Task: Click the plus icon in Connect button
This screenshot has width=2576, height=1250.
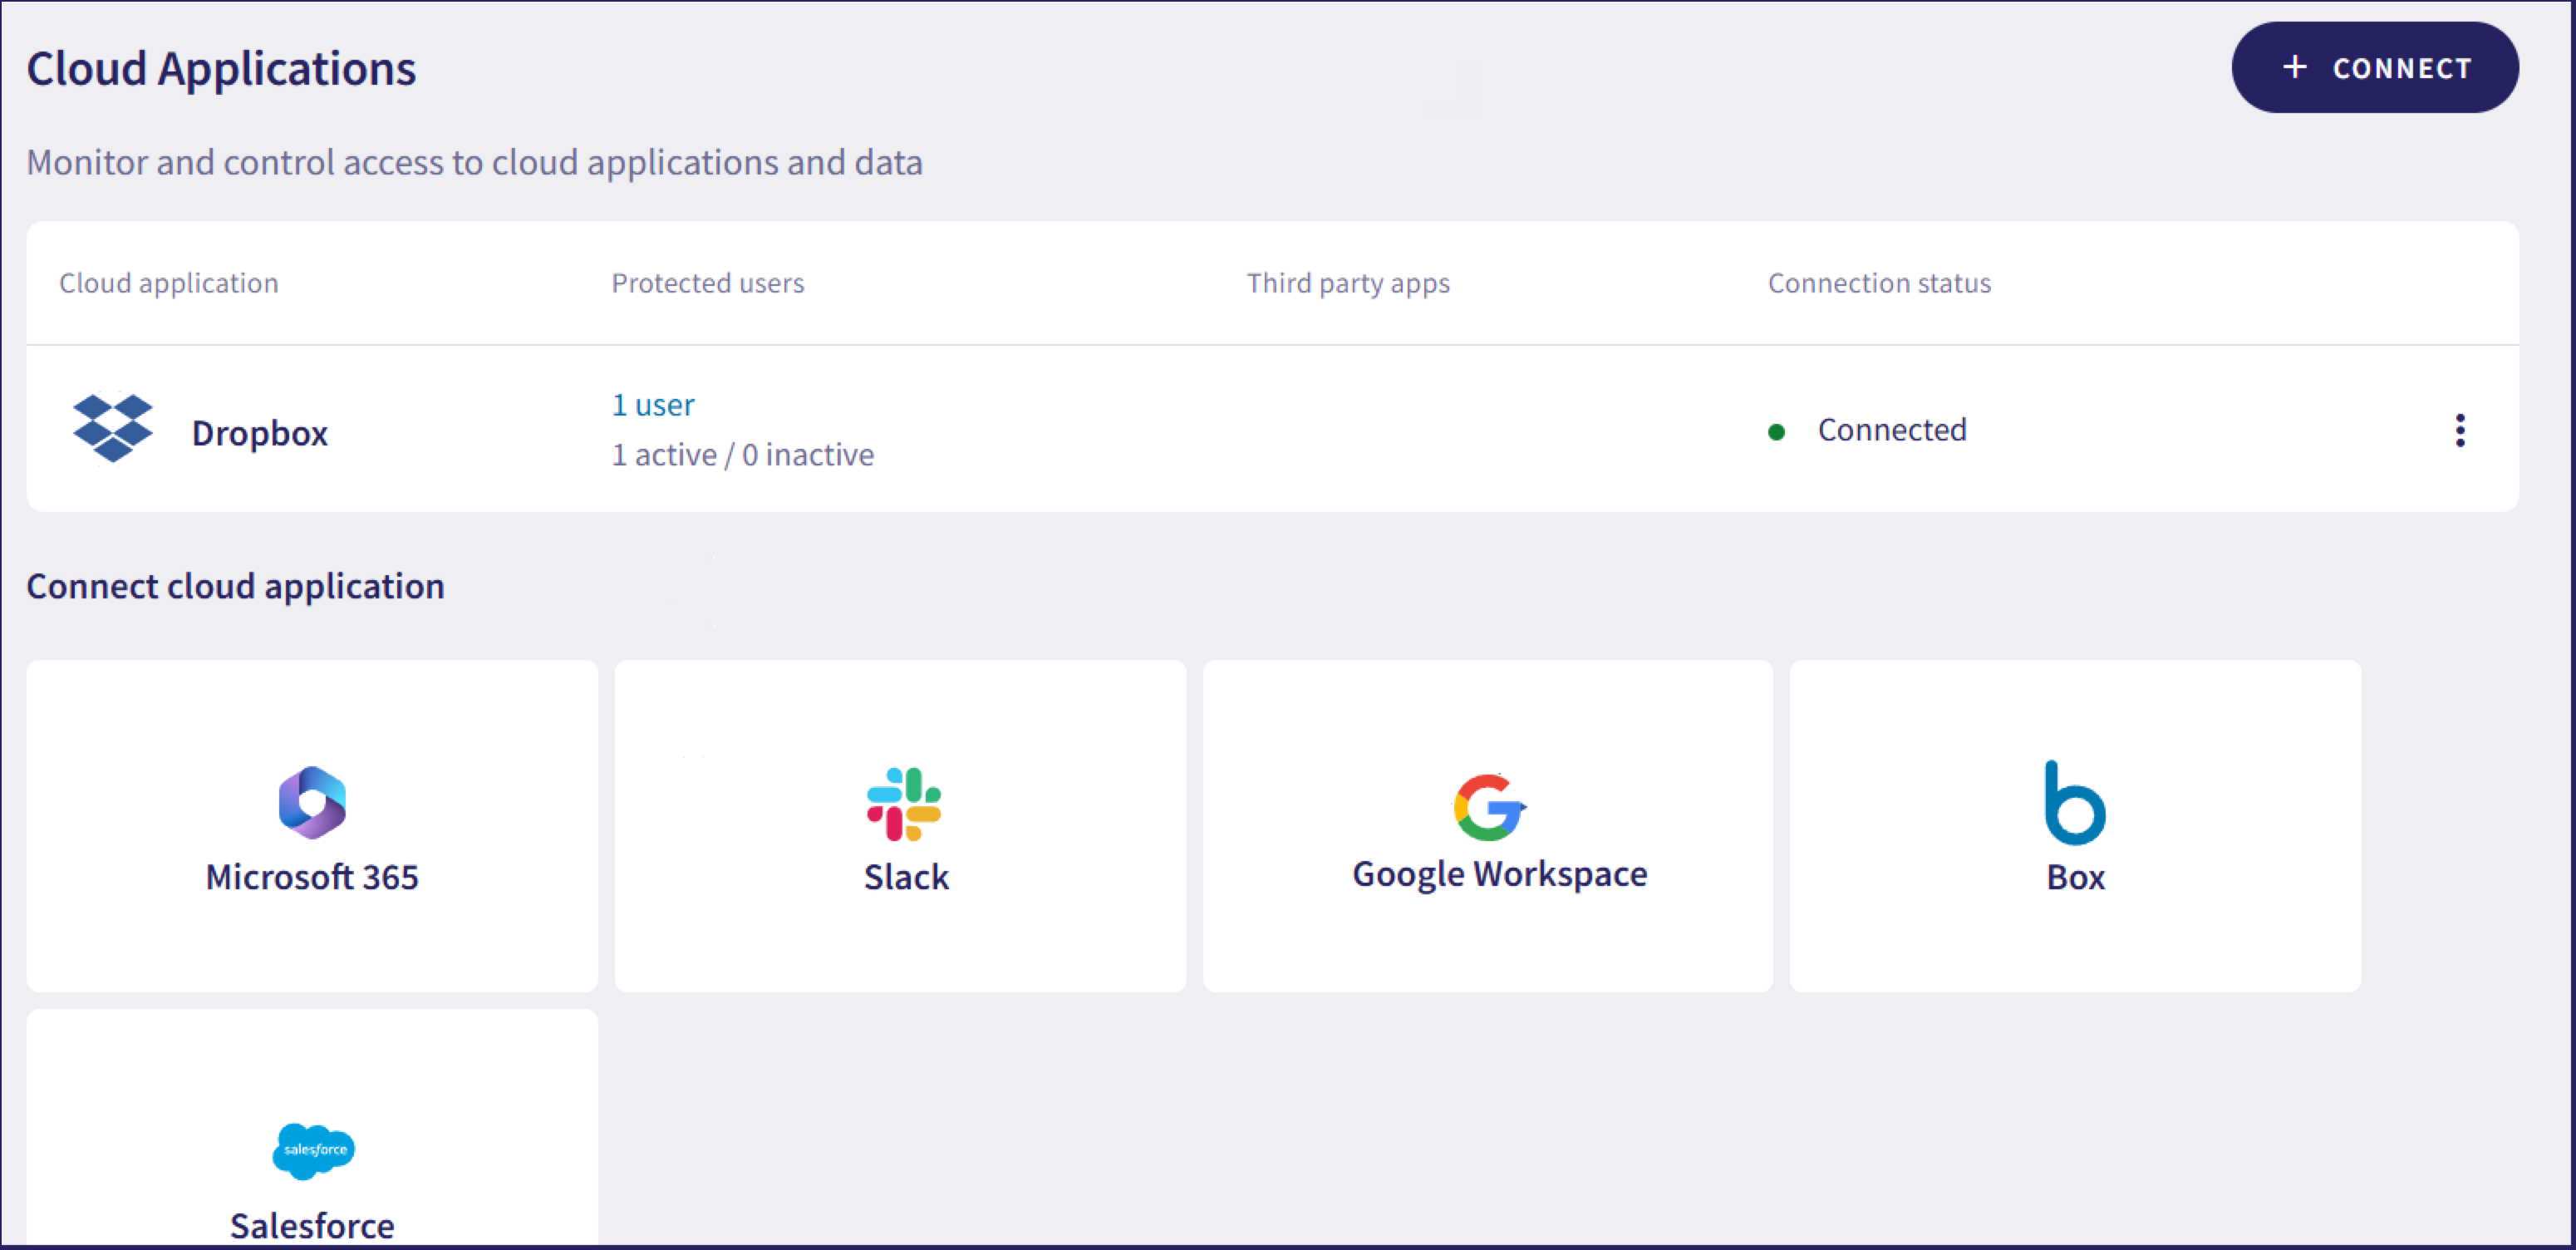Action: [2295, 67]
